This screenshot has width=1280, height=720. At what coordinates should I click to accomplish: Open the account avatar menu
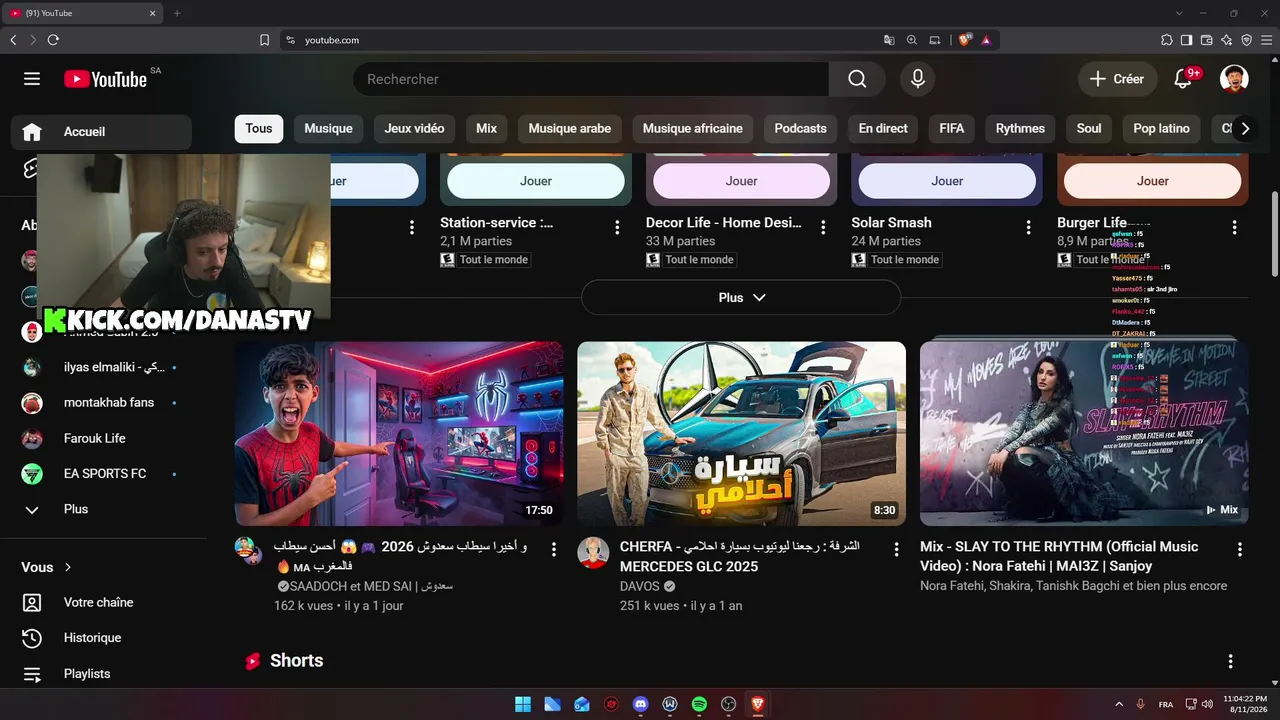pos(1234,79)
